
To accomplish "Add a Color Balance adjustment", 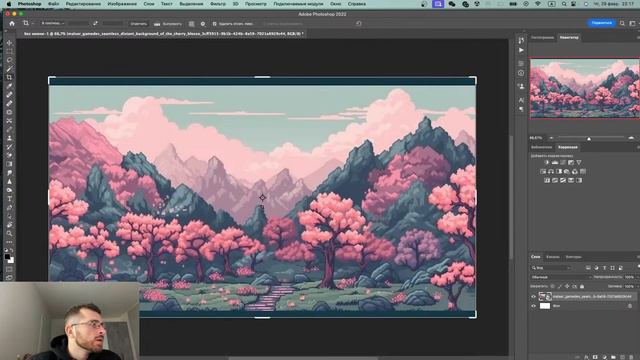I will point(551,171).
